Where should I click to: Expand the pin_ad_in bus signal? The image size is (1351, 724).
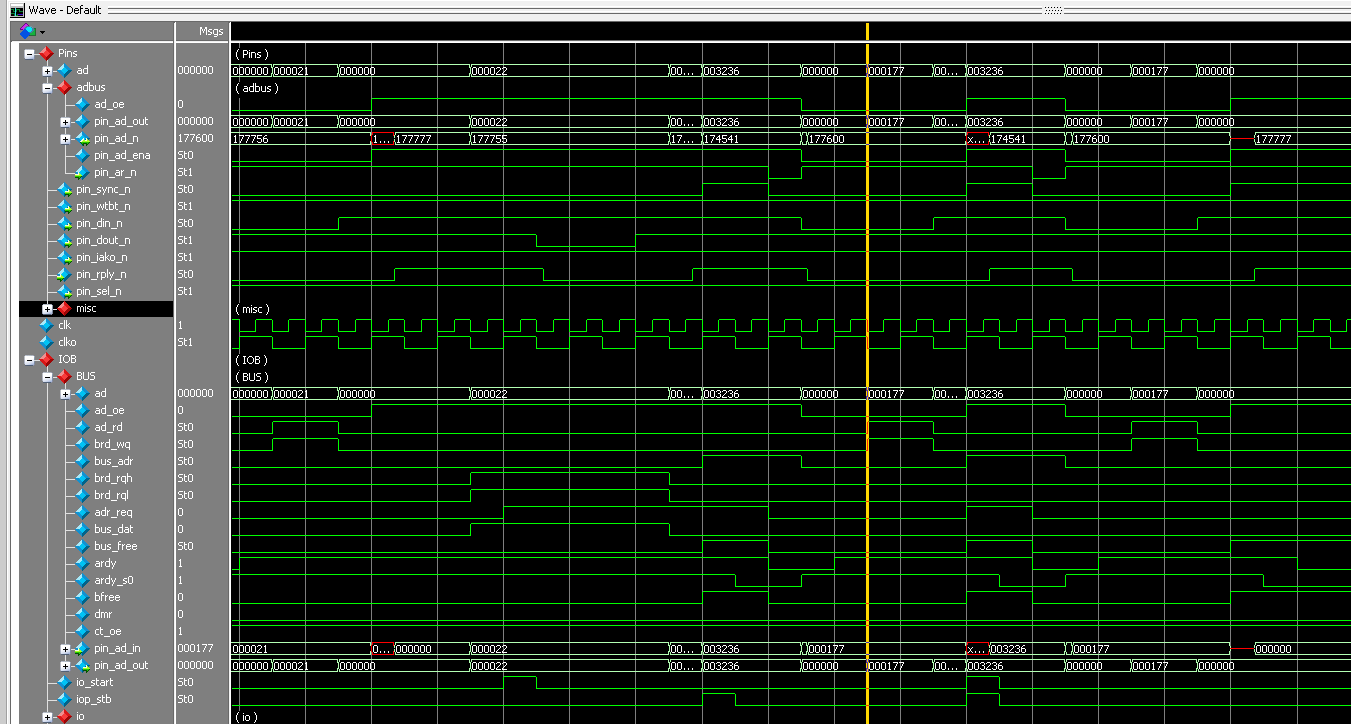coord(65,649)
